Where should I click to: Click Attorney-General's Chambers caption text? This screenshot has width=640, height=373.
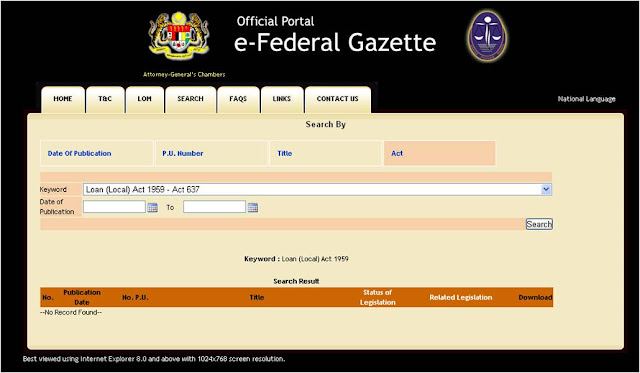pos(184,75)
